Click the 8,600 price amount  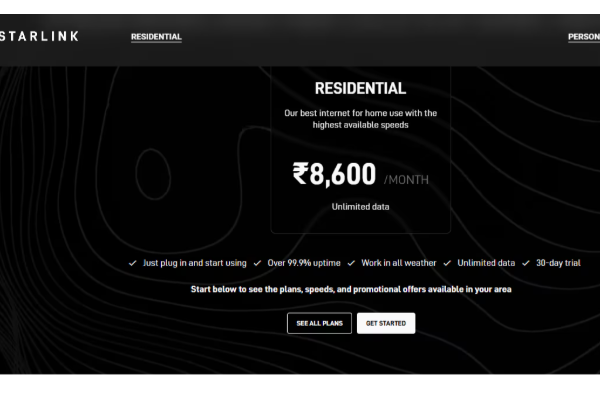pos(343,175)
